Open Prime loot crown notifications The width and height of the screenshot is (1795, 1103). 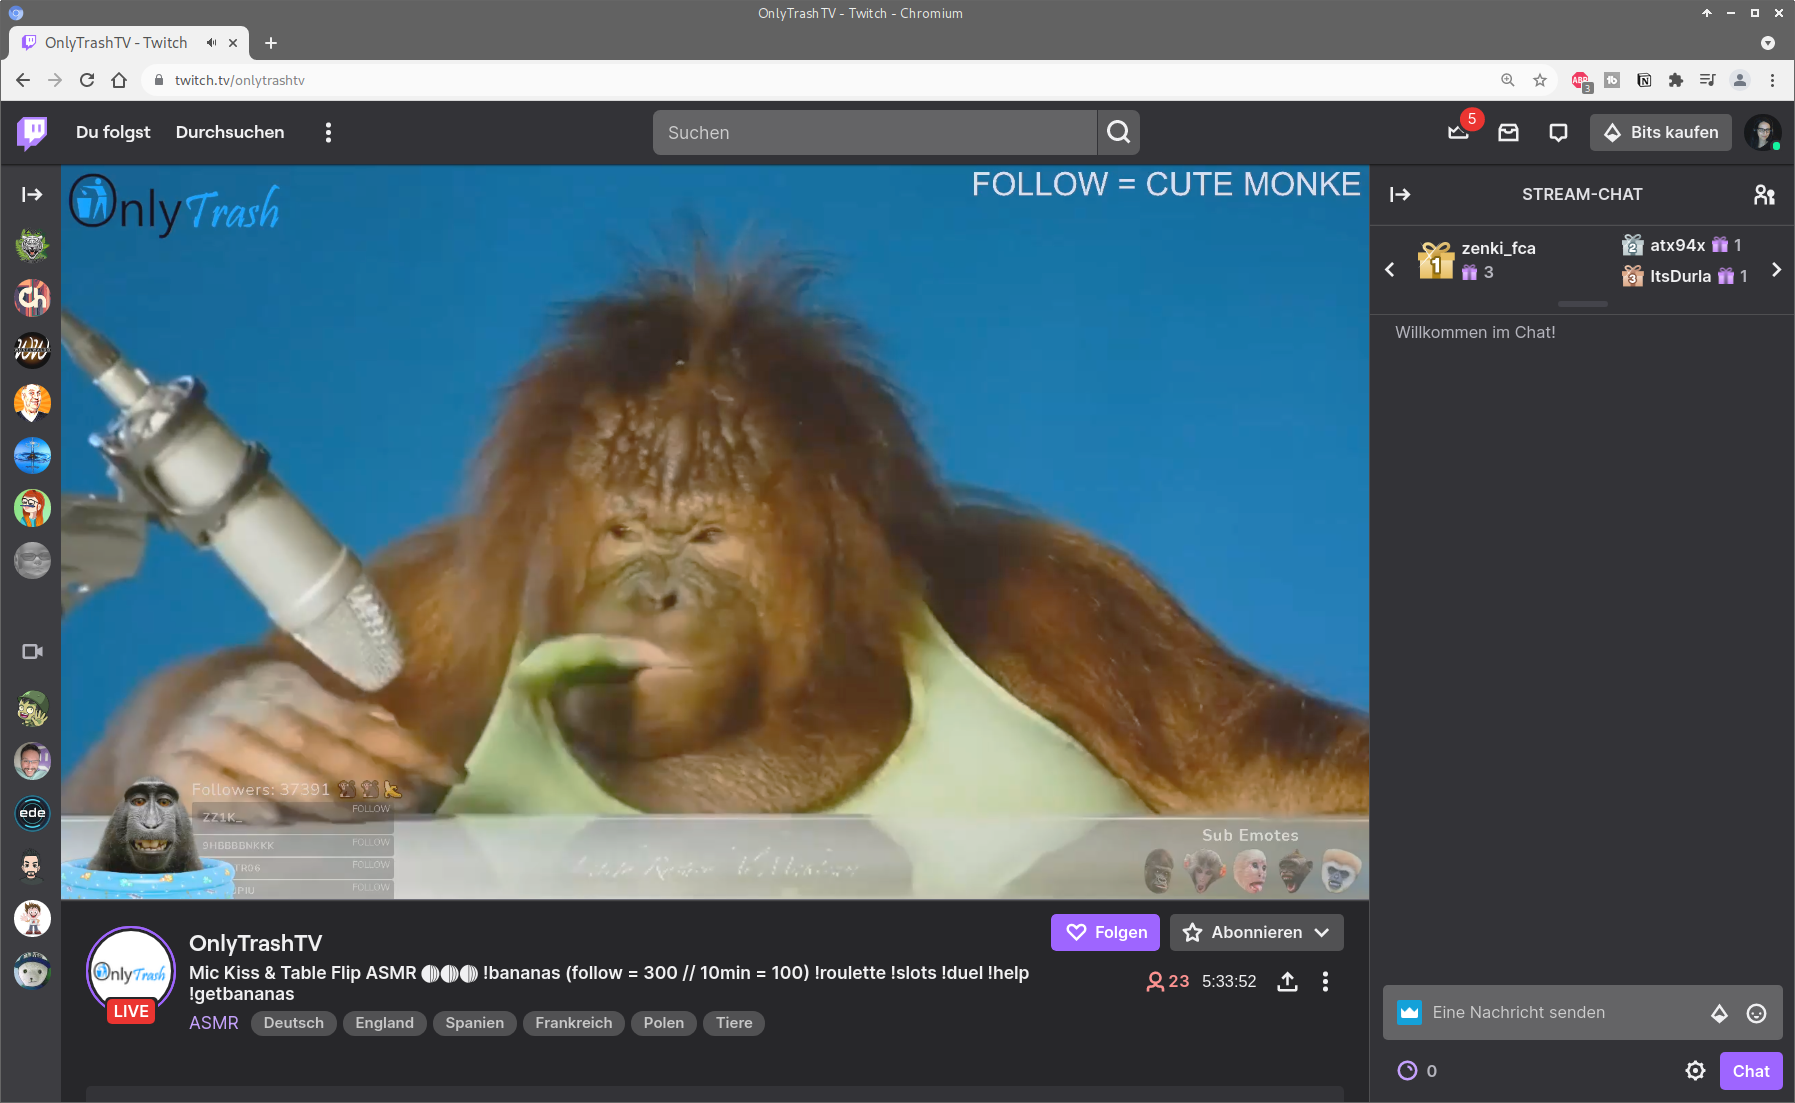1458,132
